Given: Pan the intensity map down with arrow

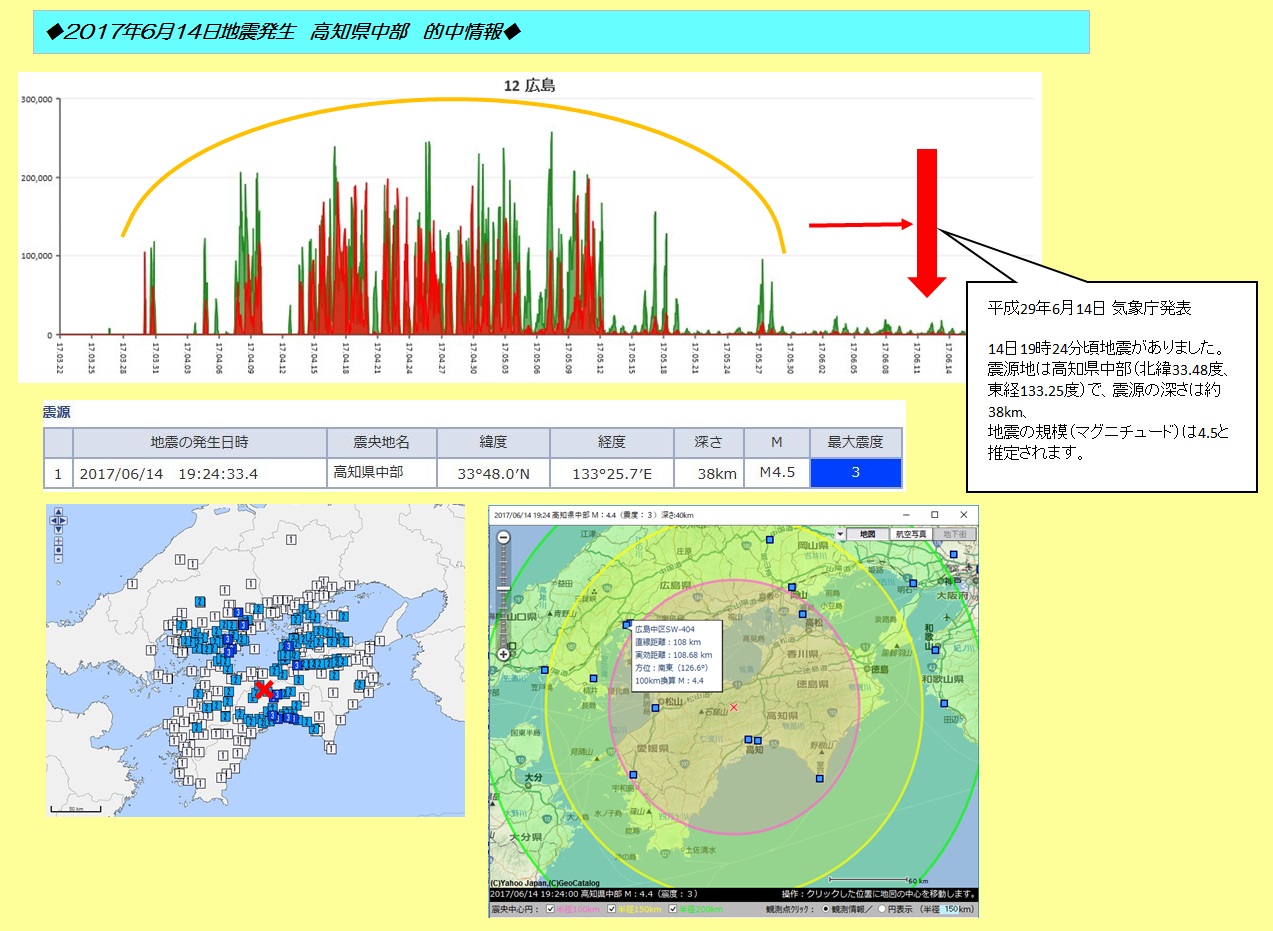Looking at the screenshot, I should 58,529.
